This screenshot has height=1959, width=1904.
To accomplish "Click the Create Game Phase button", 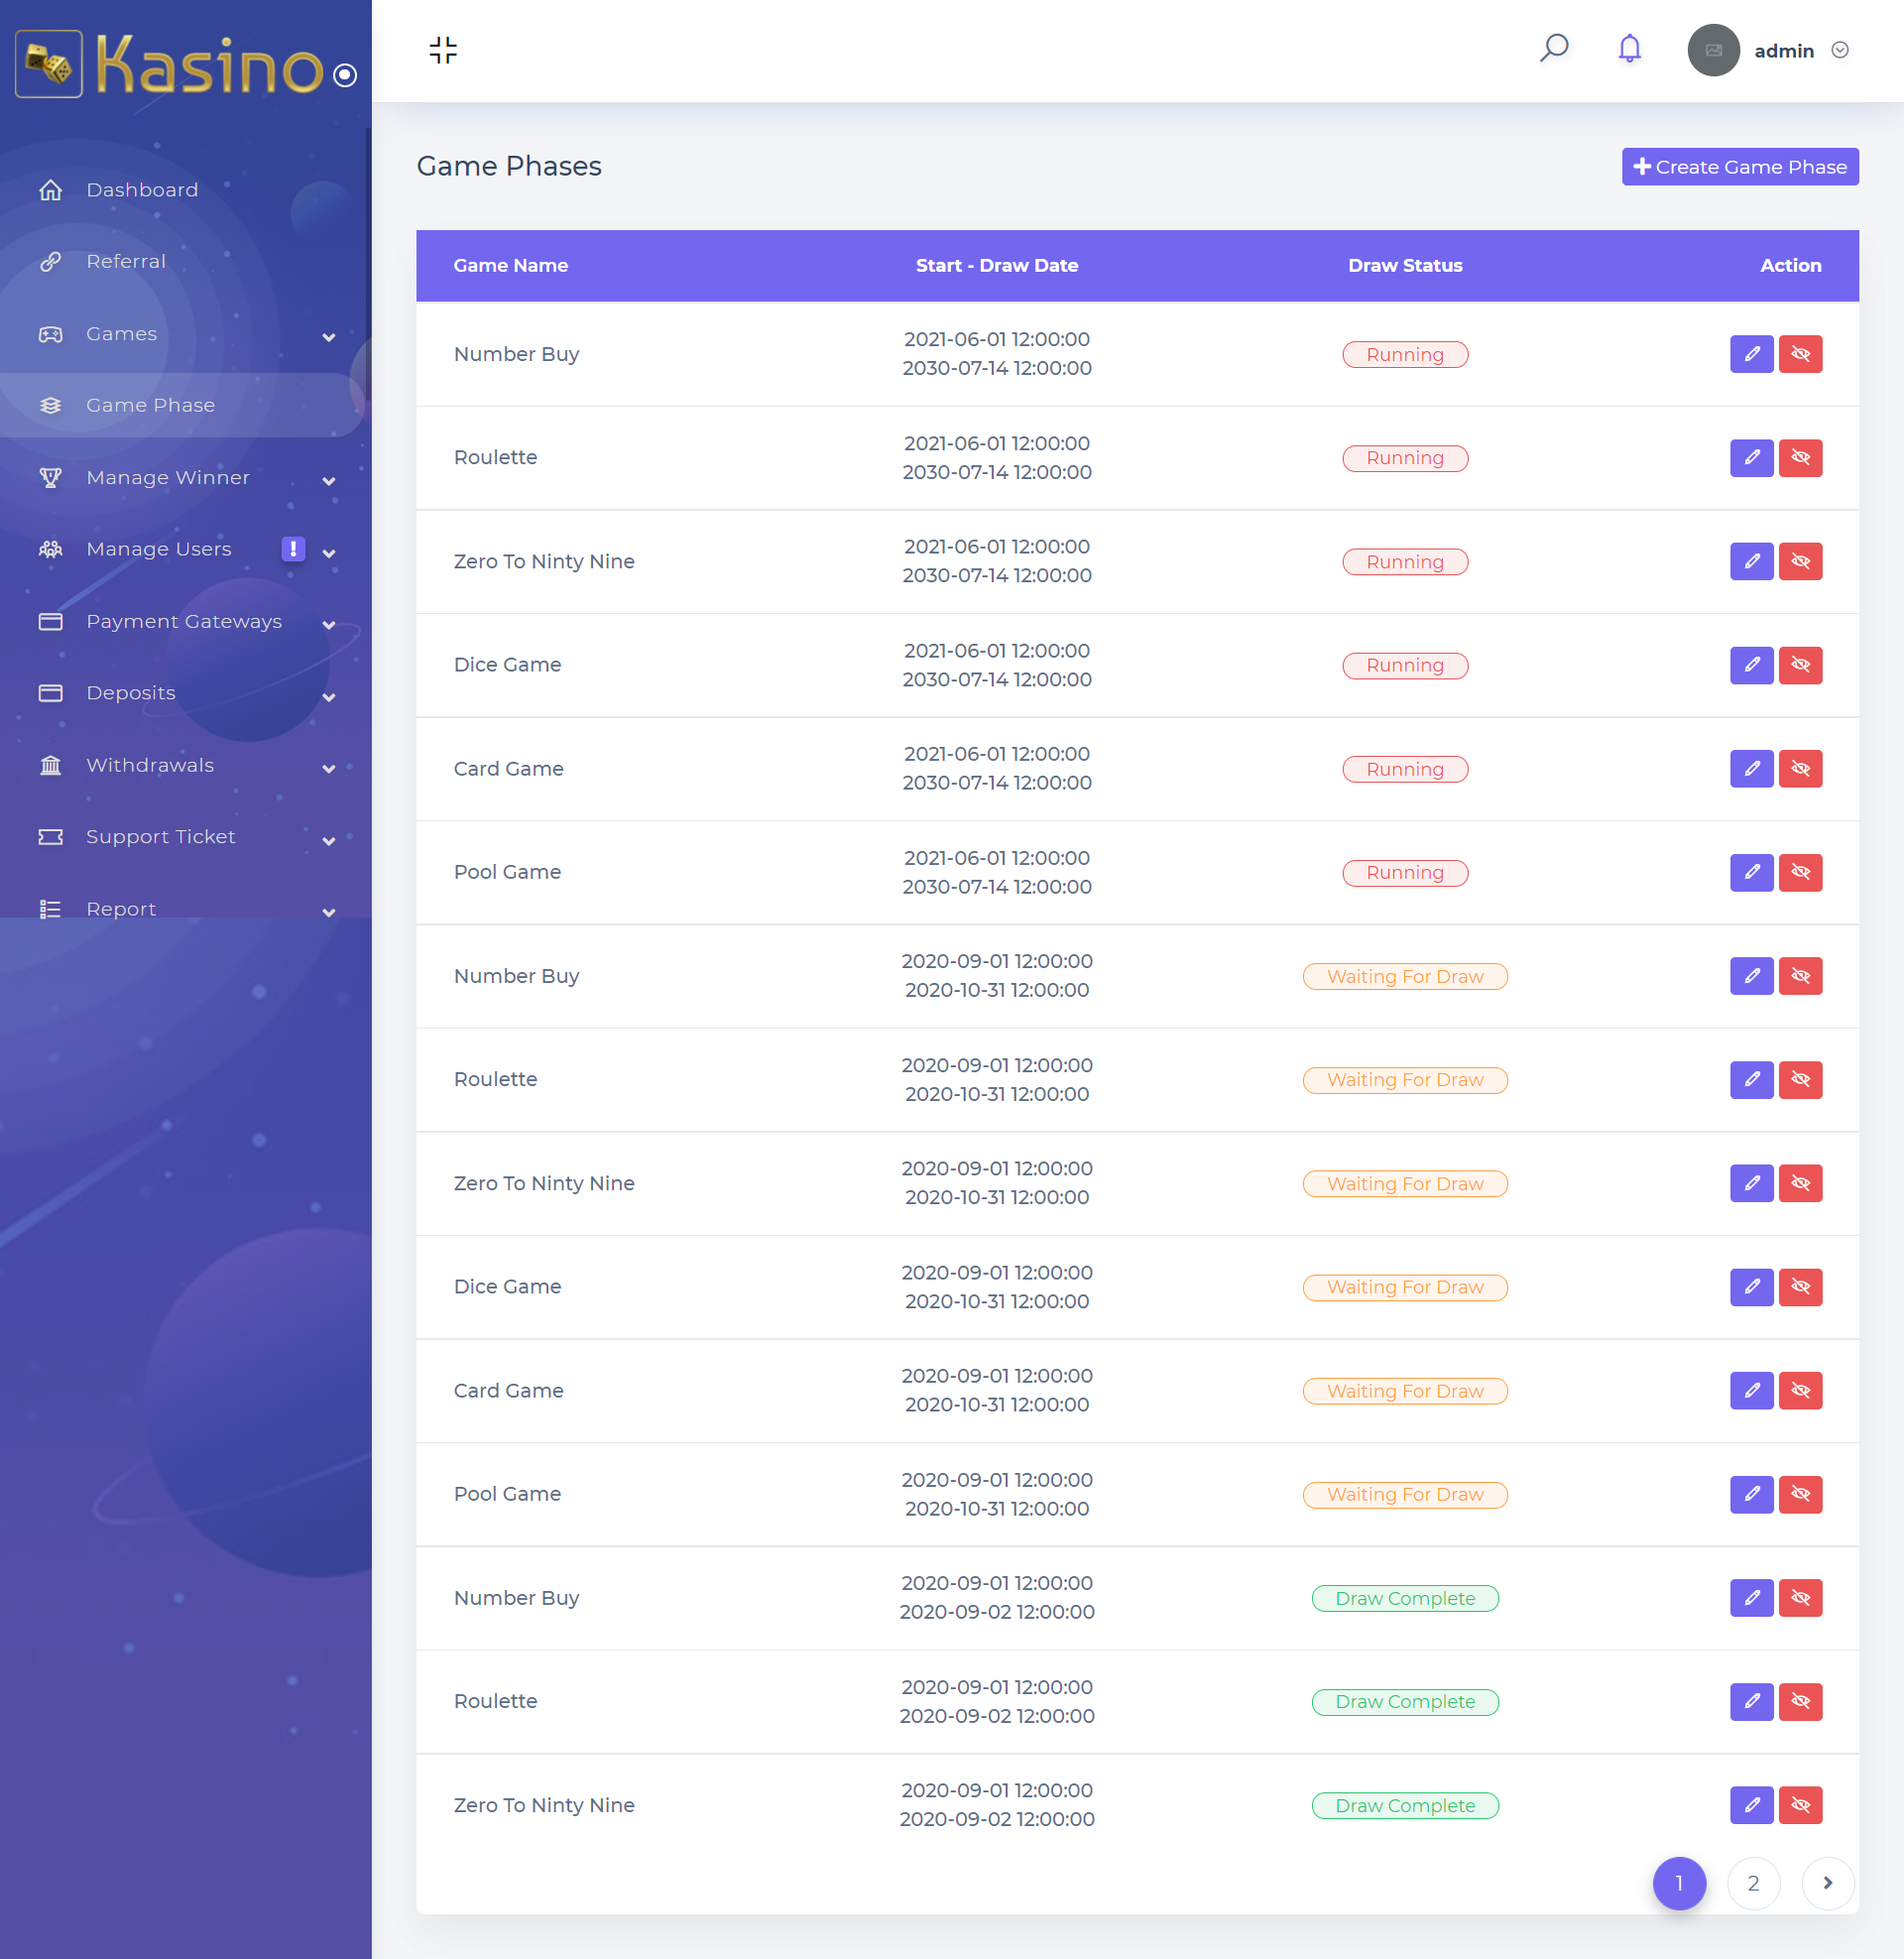I will [1740, 166].
